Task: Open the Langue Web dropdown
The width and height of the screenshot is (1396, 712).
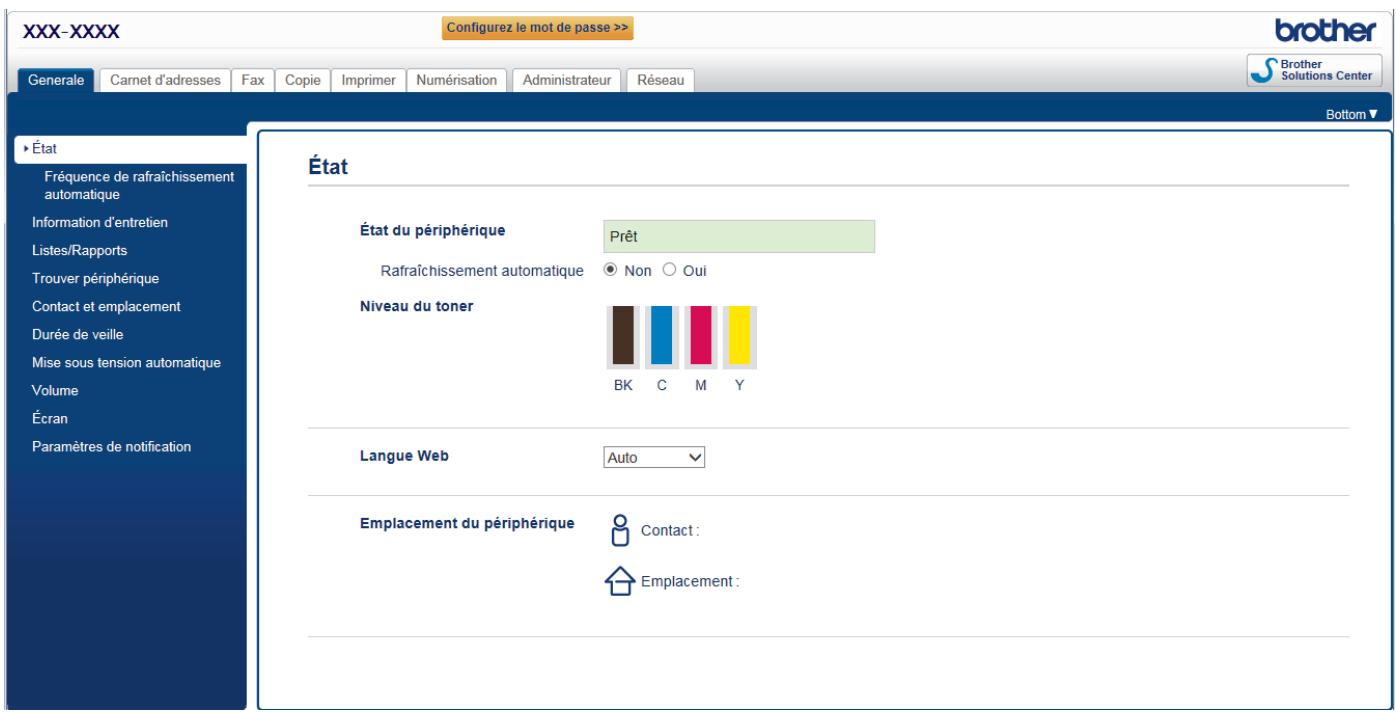Action: 655,457
